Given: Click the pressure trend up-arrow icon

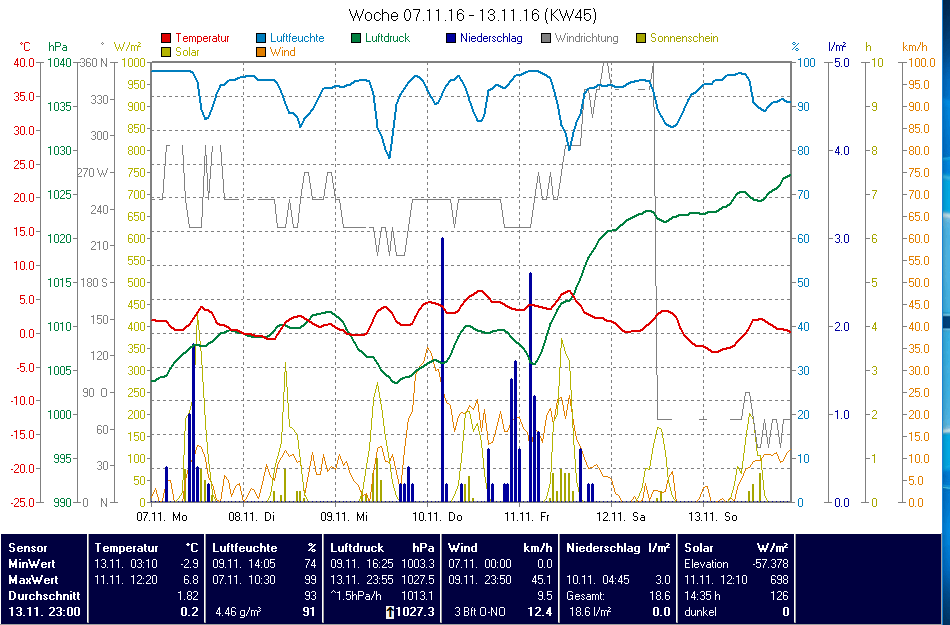Looking at the screenshot, I should tap(389, 612).
